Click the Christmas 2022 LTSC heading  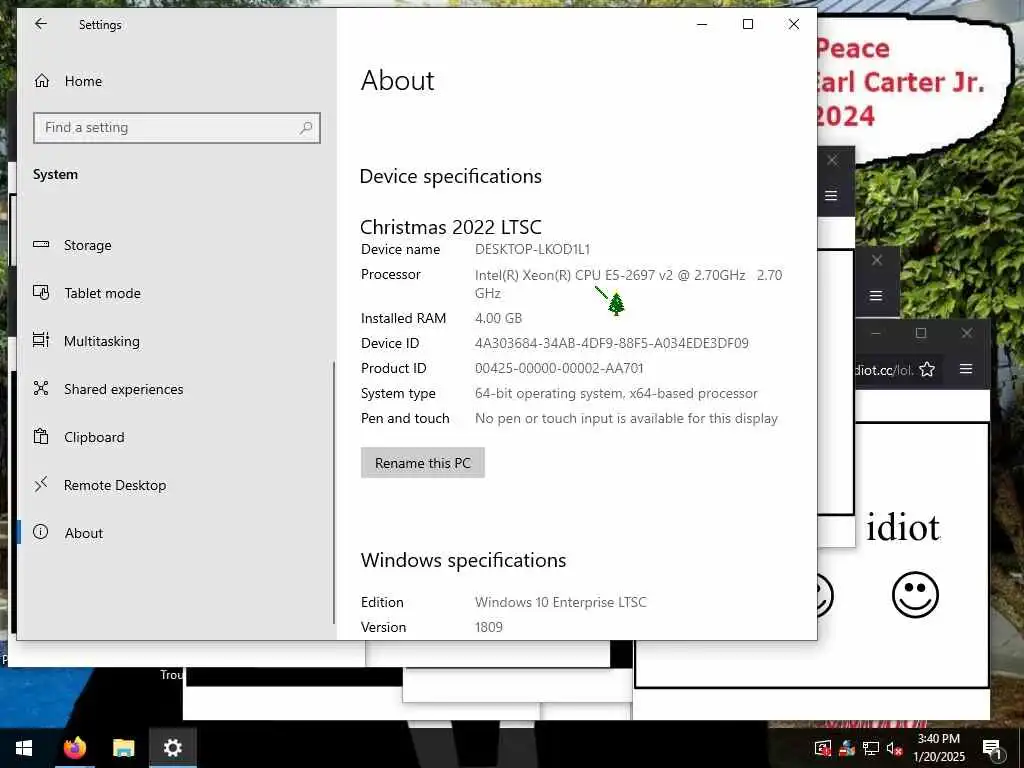[451, 227]
